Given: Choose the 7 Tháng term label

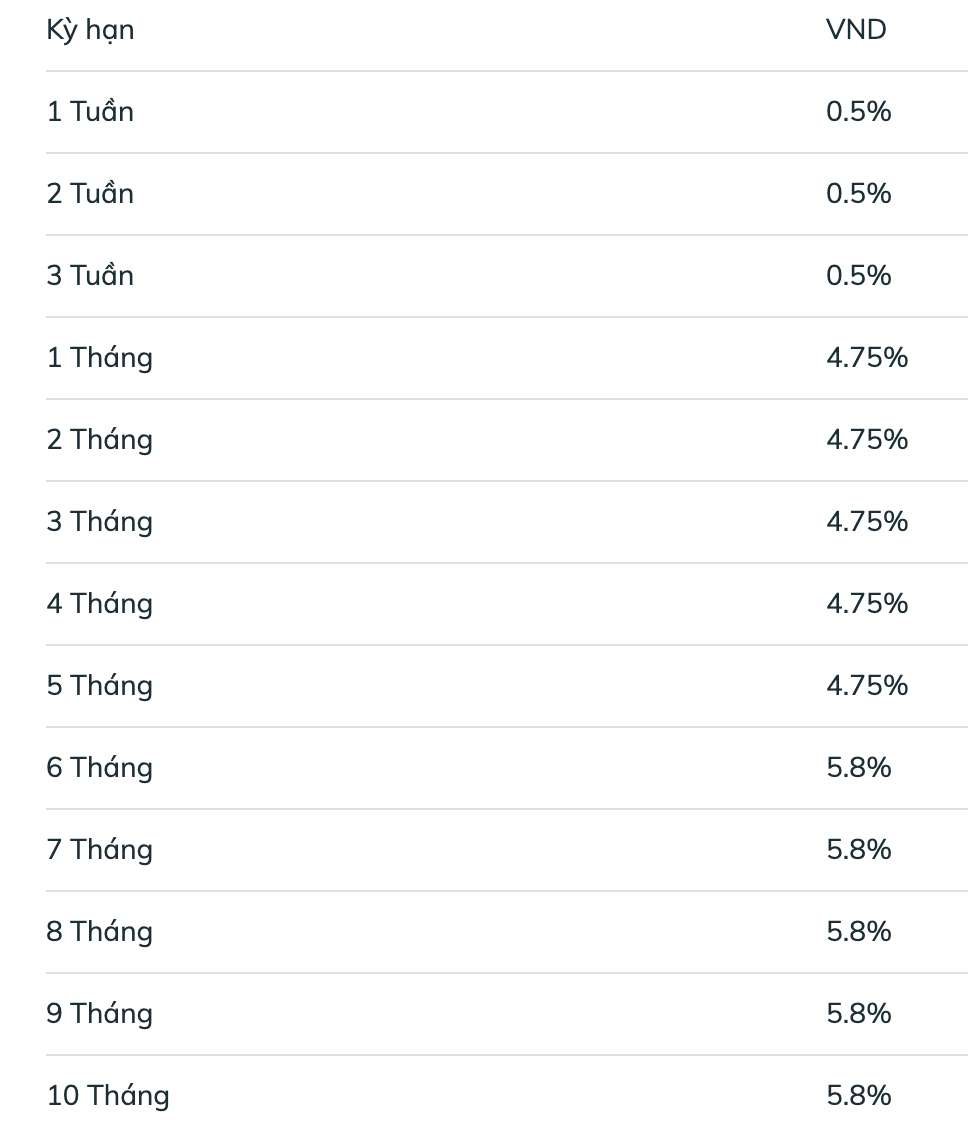Looking at the screenshot, I should click(x=100, y=850).
